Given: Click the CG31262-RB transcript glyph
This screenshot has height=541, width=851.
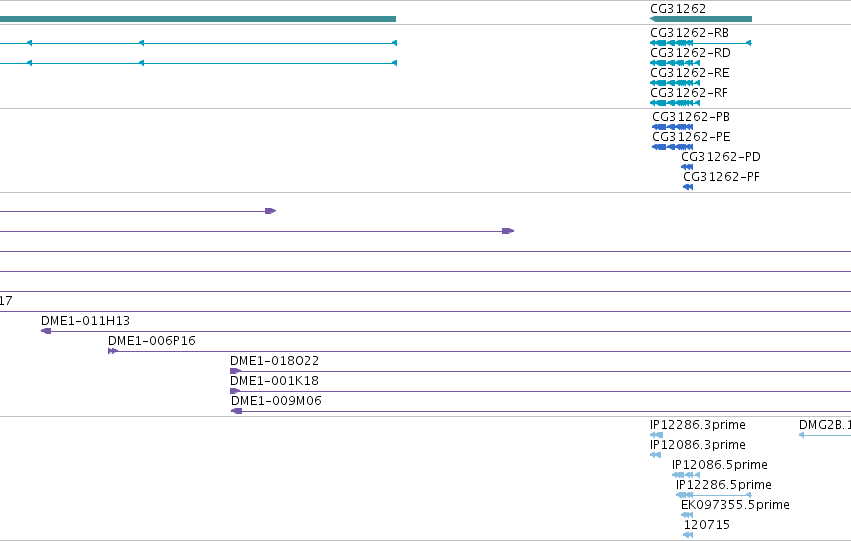Looking at the screenshot, I should click(x=701, y=43).
